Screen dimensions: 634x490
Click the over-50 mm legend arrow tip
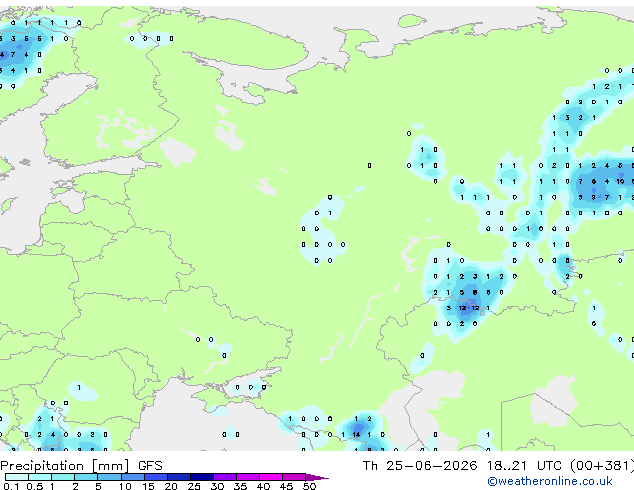pyautogui.click(x=317, y=477)
